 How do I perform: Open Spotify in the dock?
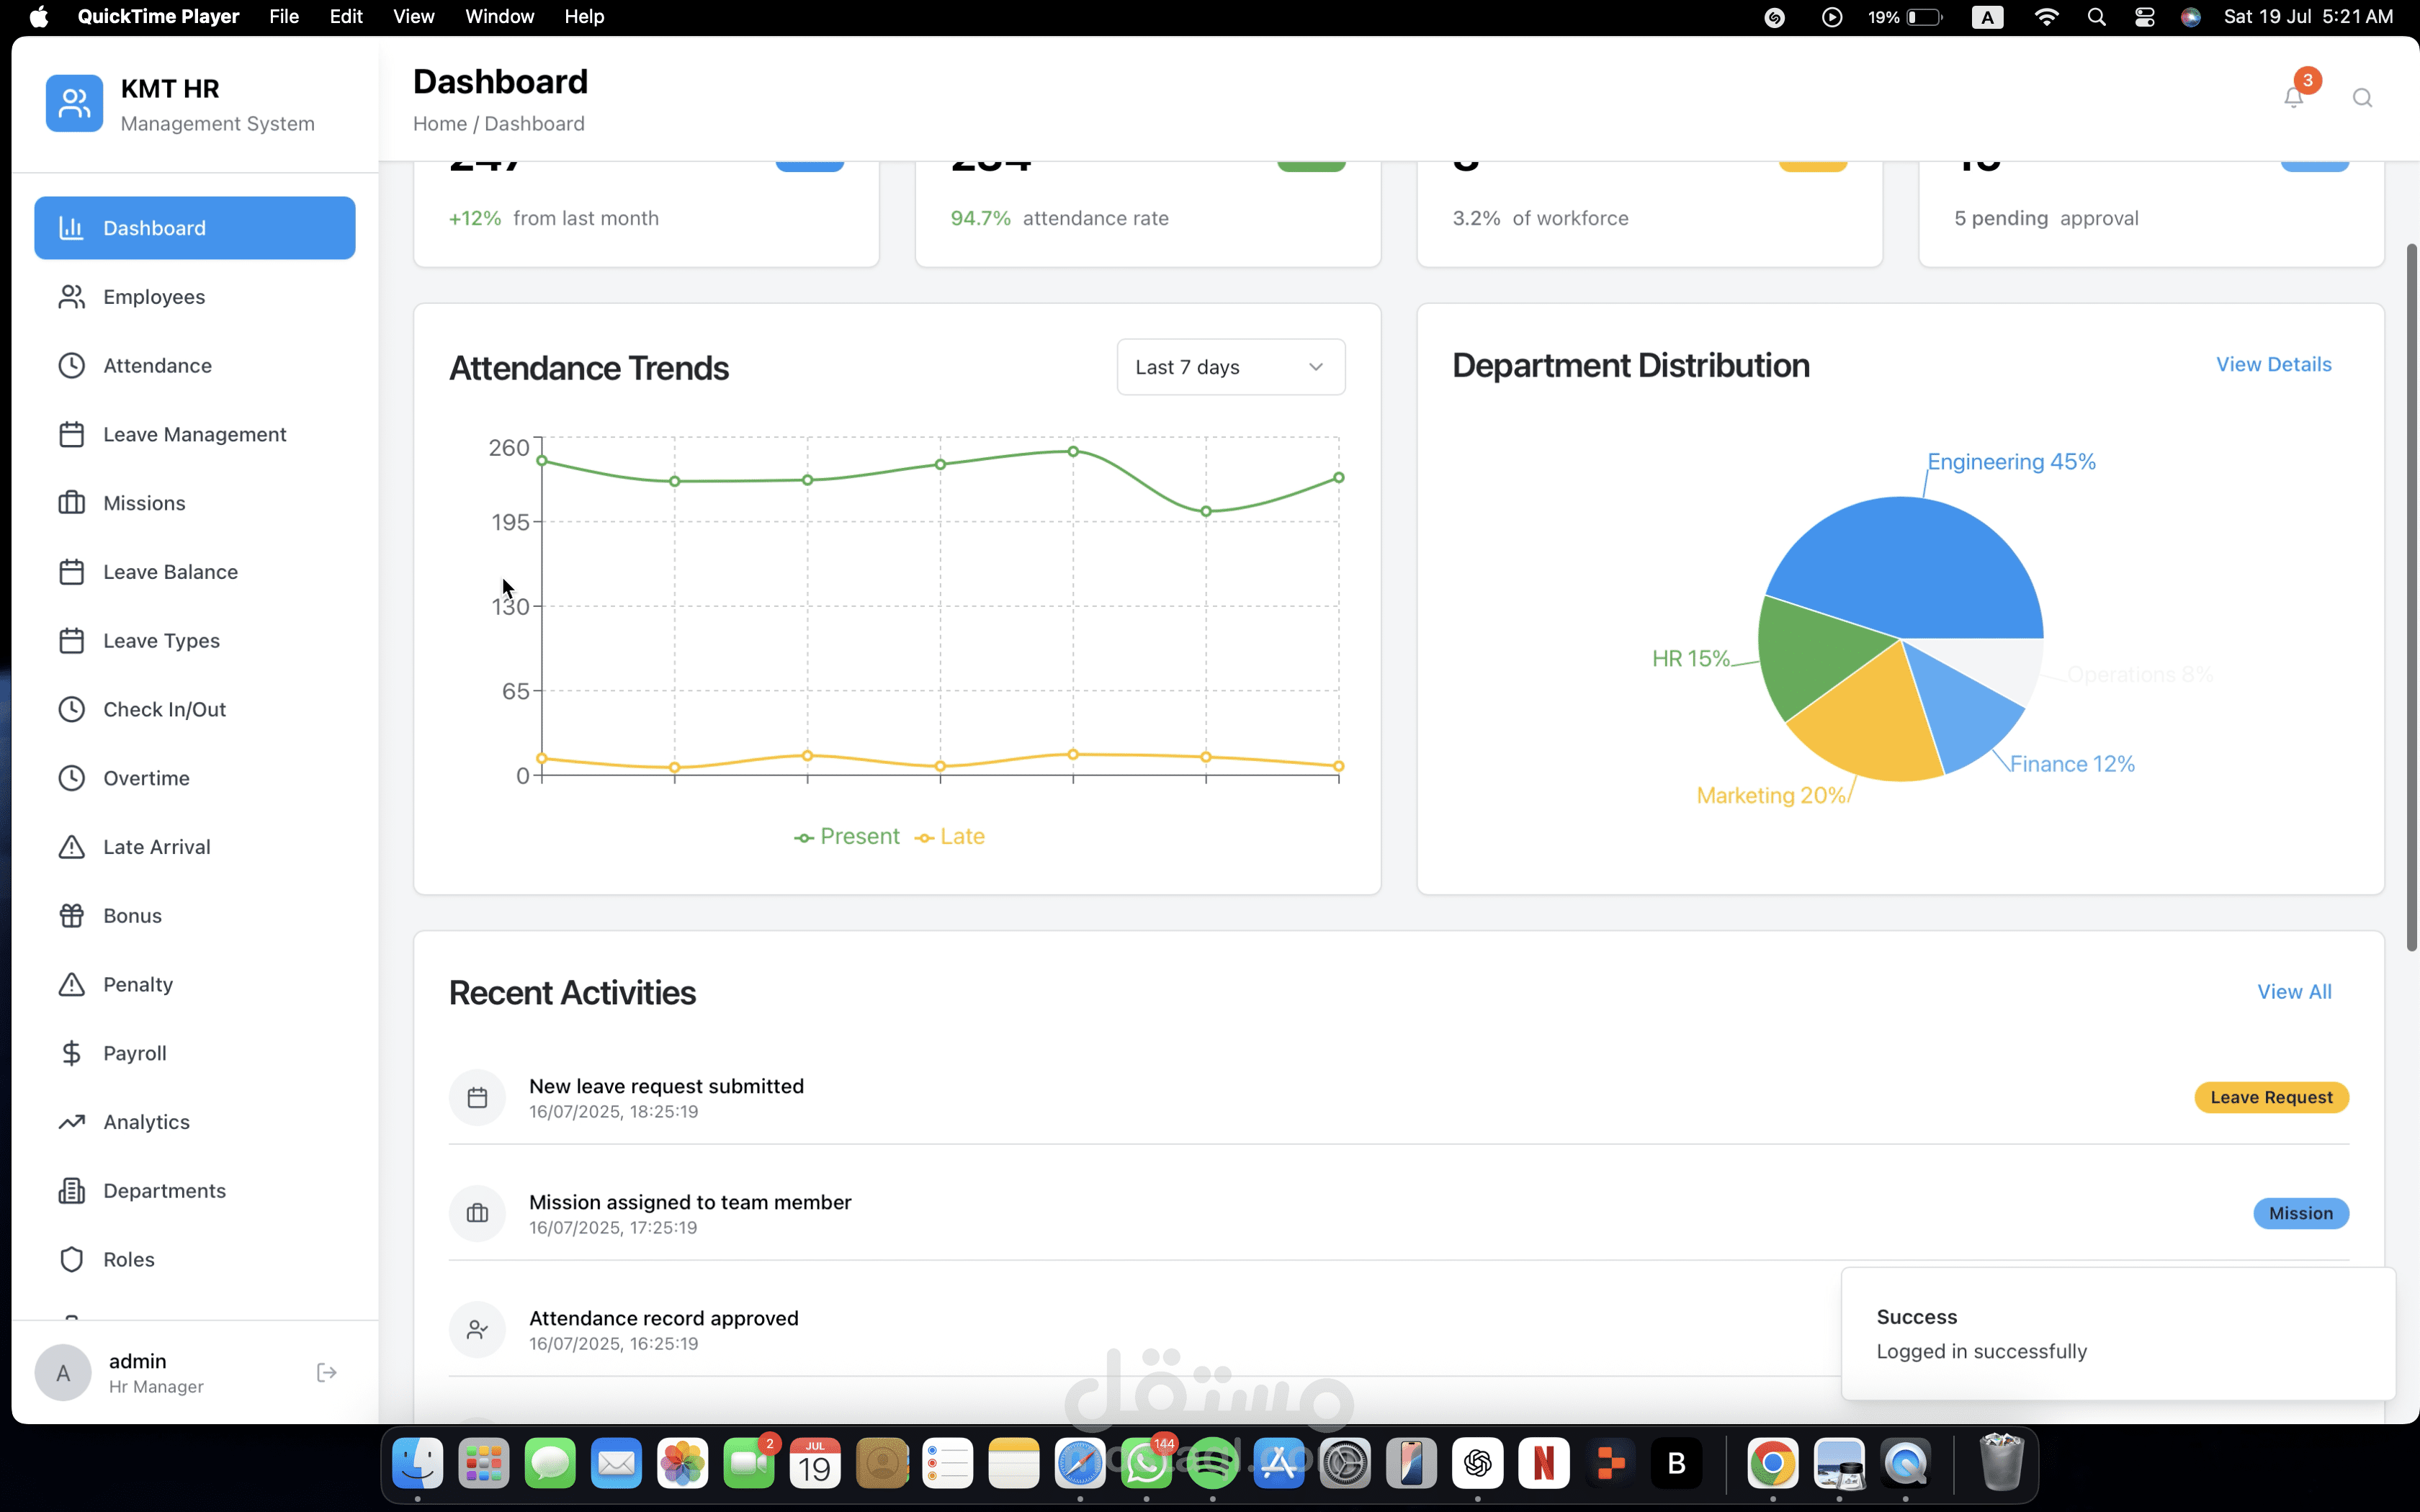[1212, 1463]
